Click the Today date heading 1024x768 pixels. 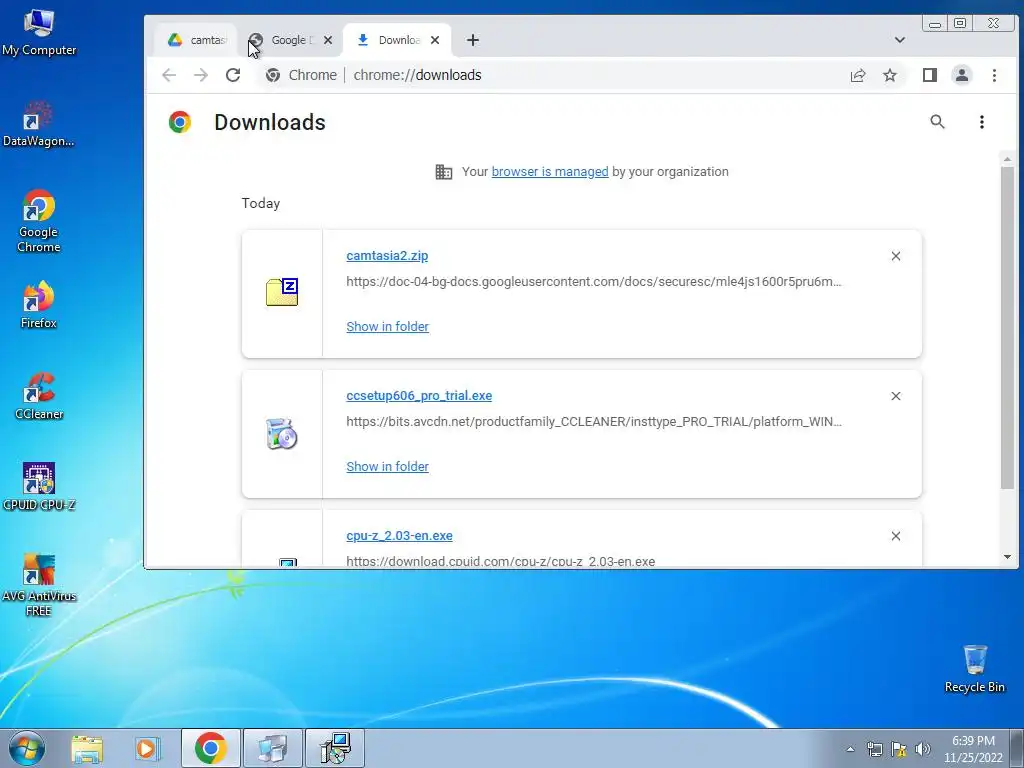click(x=261, y=203)
